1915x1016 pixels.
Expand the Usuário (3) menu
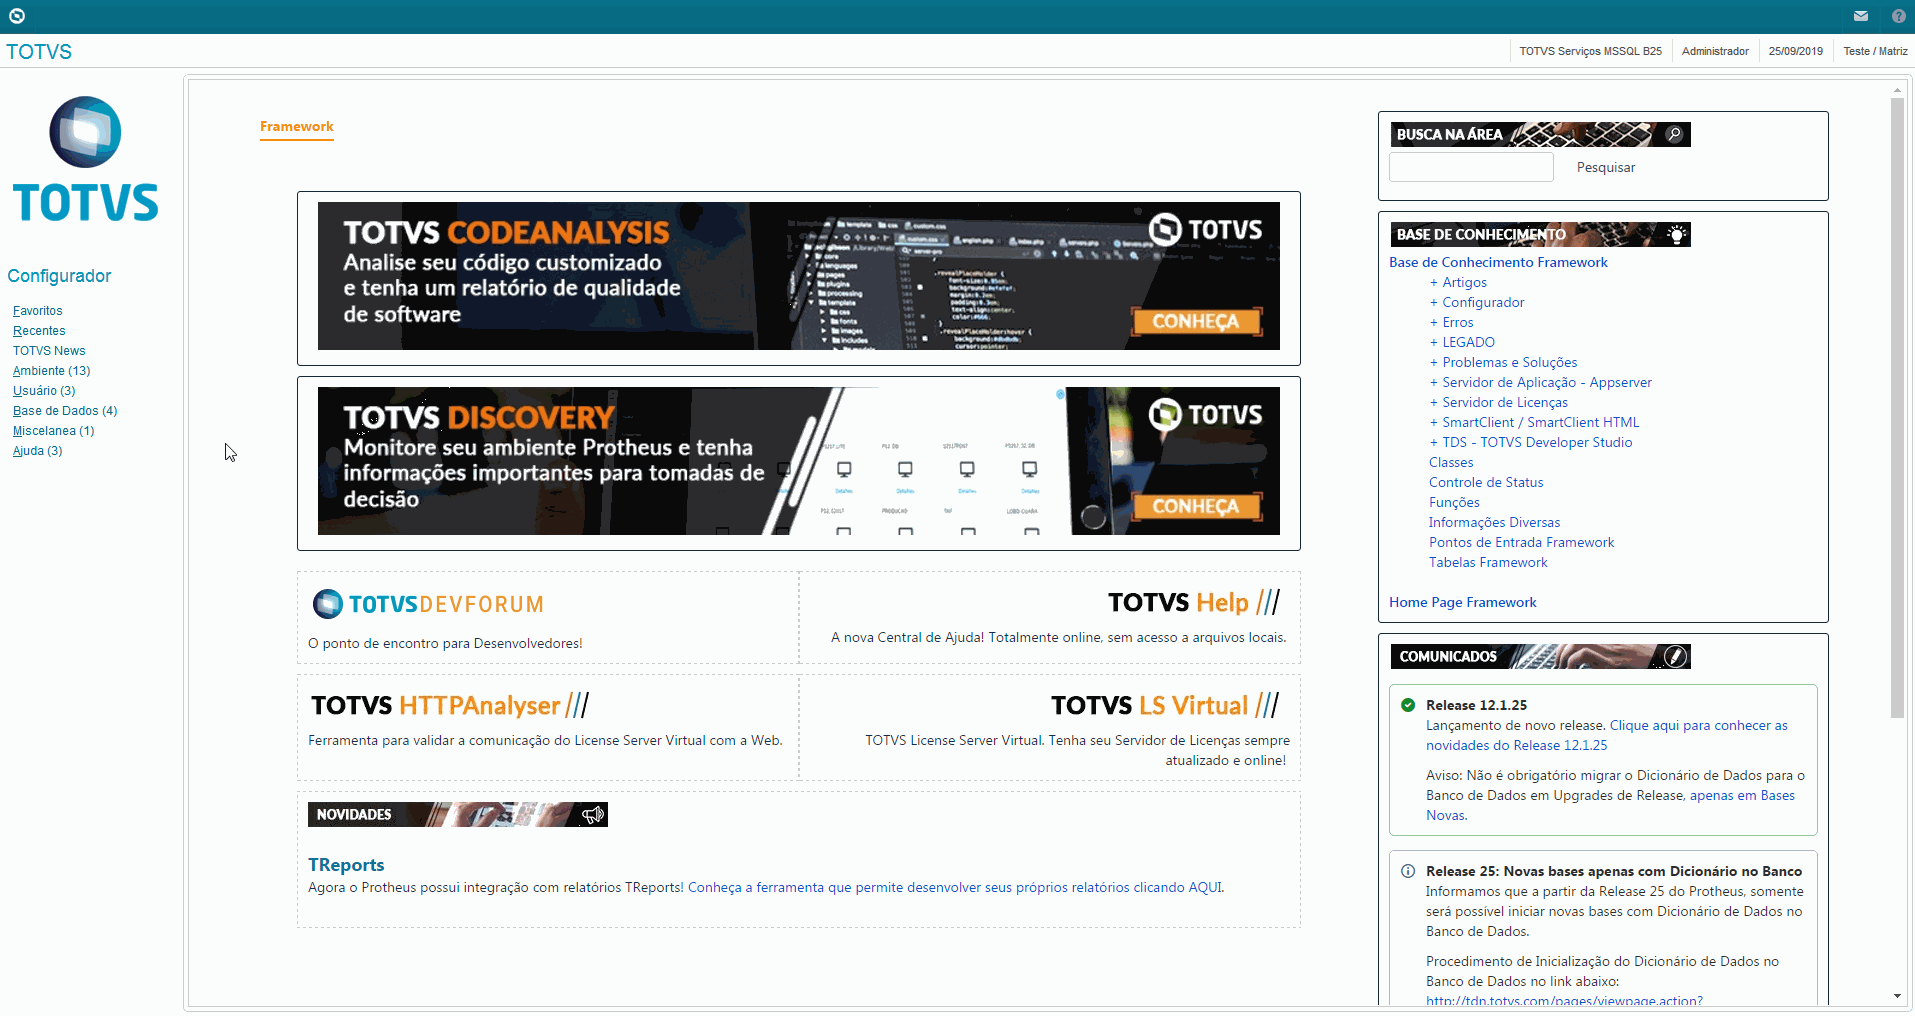click(44, 391)
